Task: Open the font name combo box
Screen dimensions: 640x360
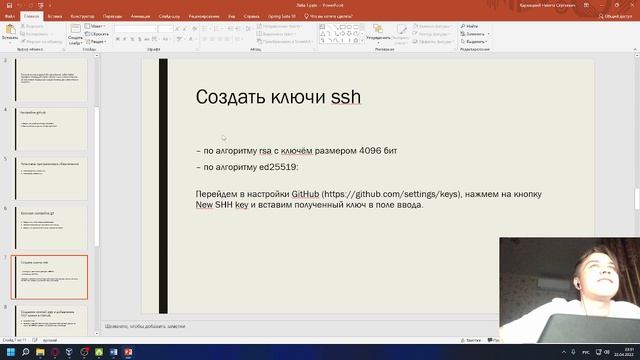Action: (136, 29)
